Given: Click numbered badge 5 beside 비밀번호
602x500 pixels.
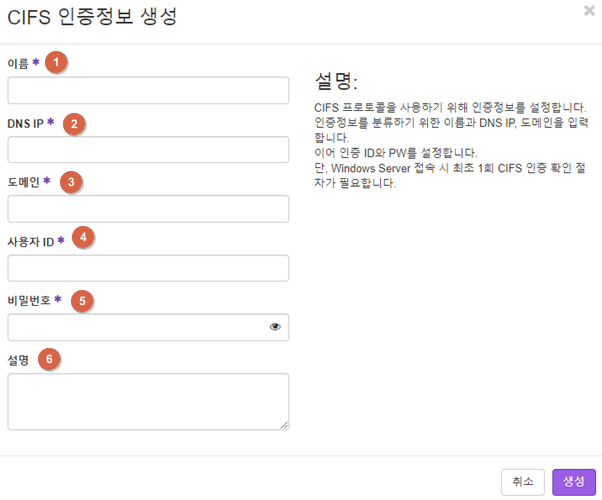Looking at the screenshot, I should (84, 299).
